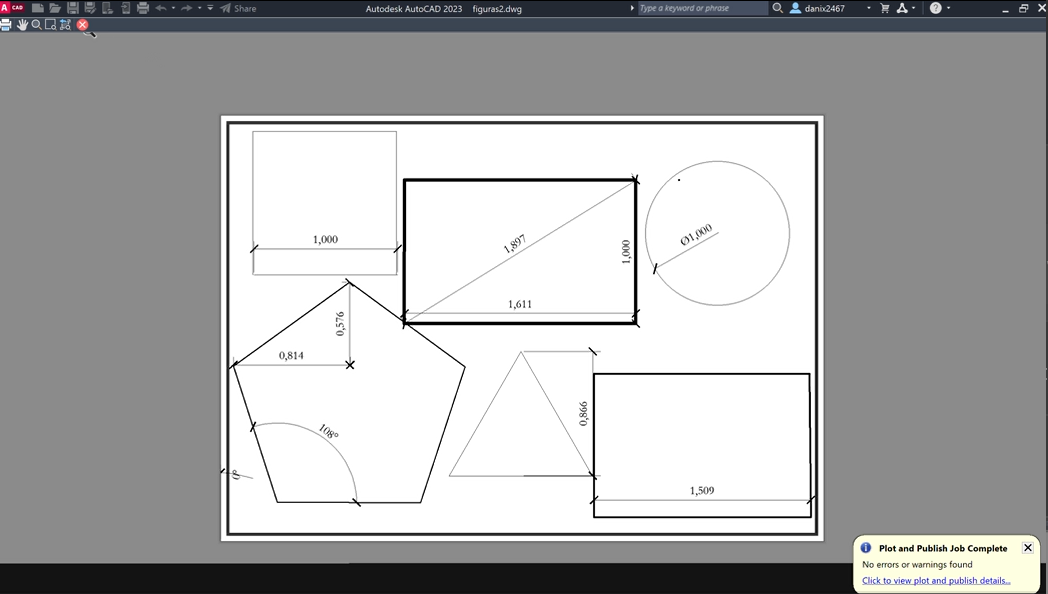Screen dimensions: 1048x594
Task: Click the Save As icon
Action: coord(90,8)
